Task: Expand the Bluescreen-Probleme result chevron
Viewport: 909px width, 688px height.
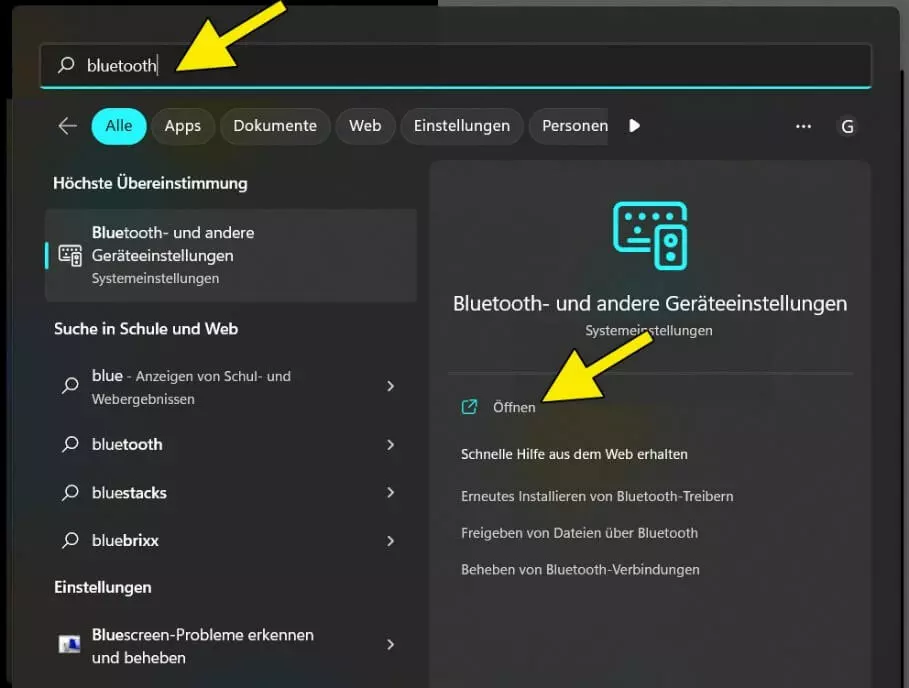Action: click(390, 645)
